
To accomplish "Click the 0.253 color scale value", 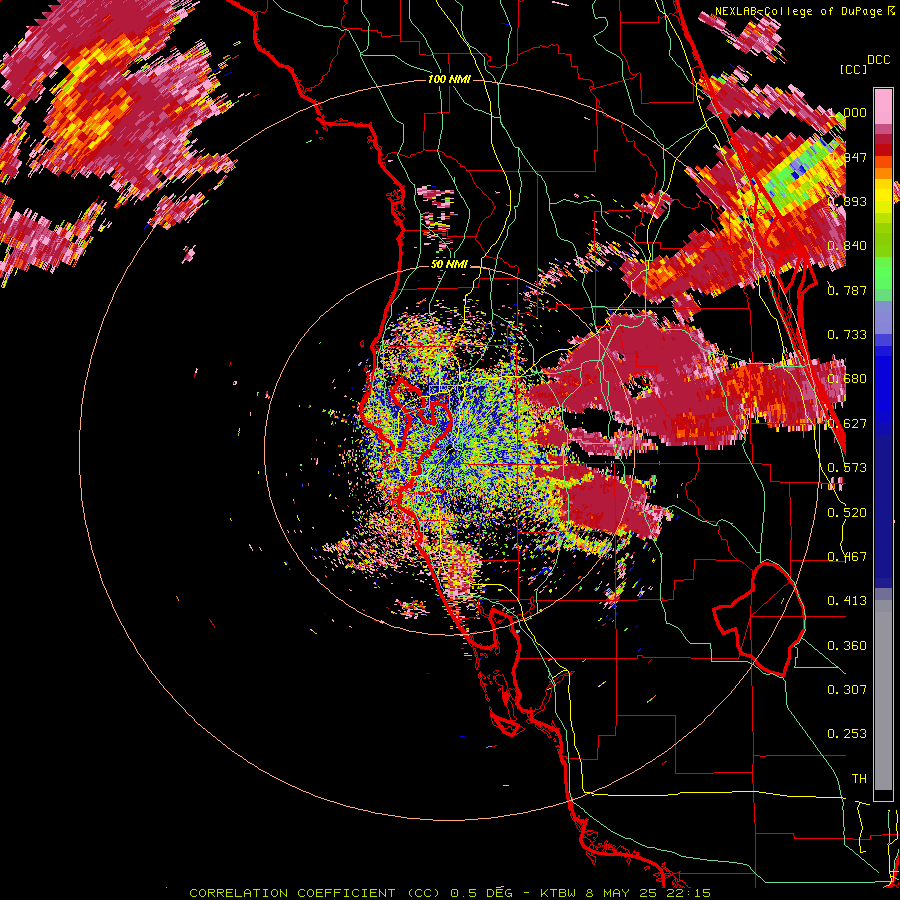I will [x=847, y=734].
